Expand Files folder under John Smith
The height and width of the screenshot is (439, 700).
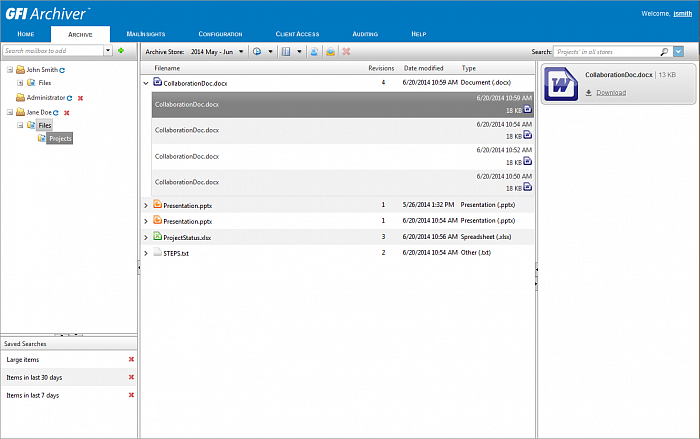coord(20,83)
